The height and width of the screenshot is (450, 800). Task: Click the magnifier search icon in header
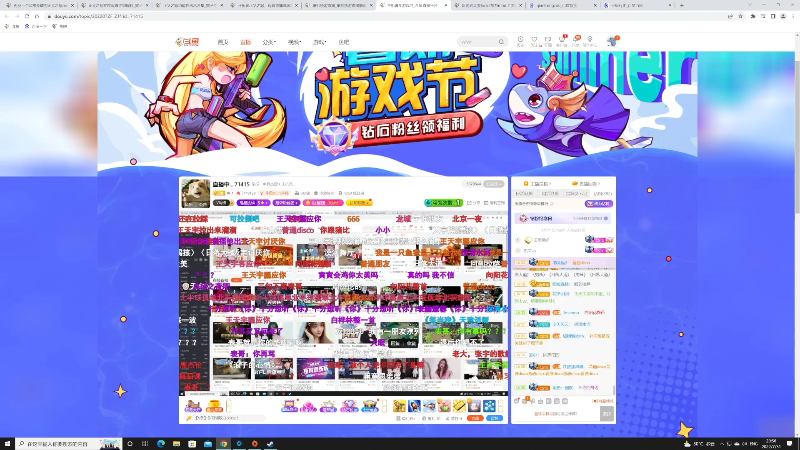502,42
